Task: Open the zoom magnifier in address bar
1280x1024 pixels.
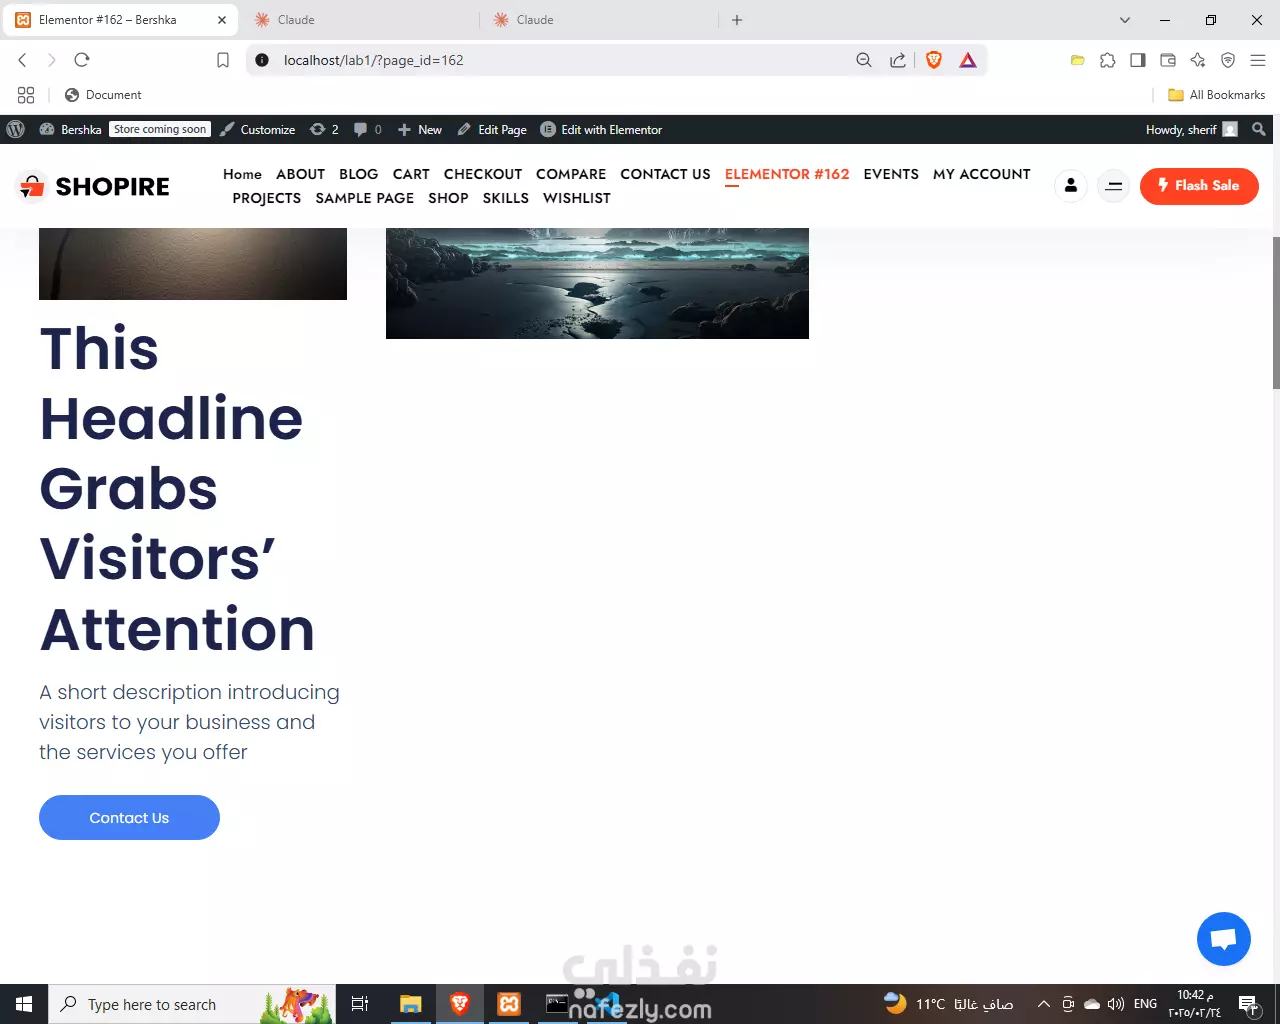Action: 864,60
